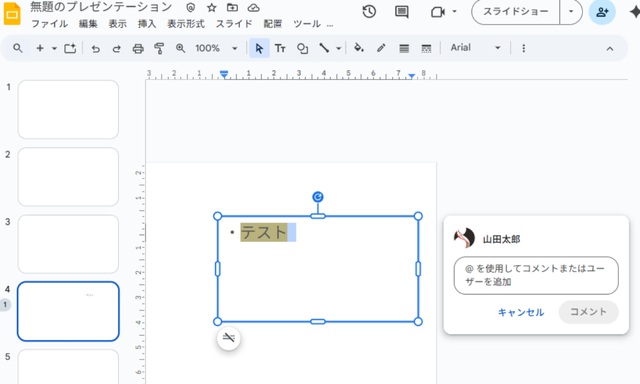640x384 pixels.
Task: Open the ファイル menu
Action: pyautogui.click(x=49, y=24)
